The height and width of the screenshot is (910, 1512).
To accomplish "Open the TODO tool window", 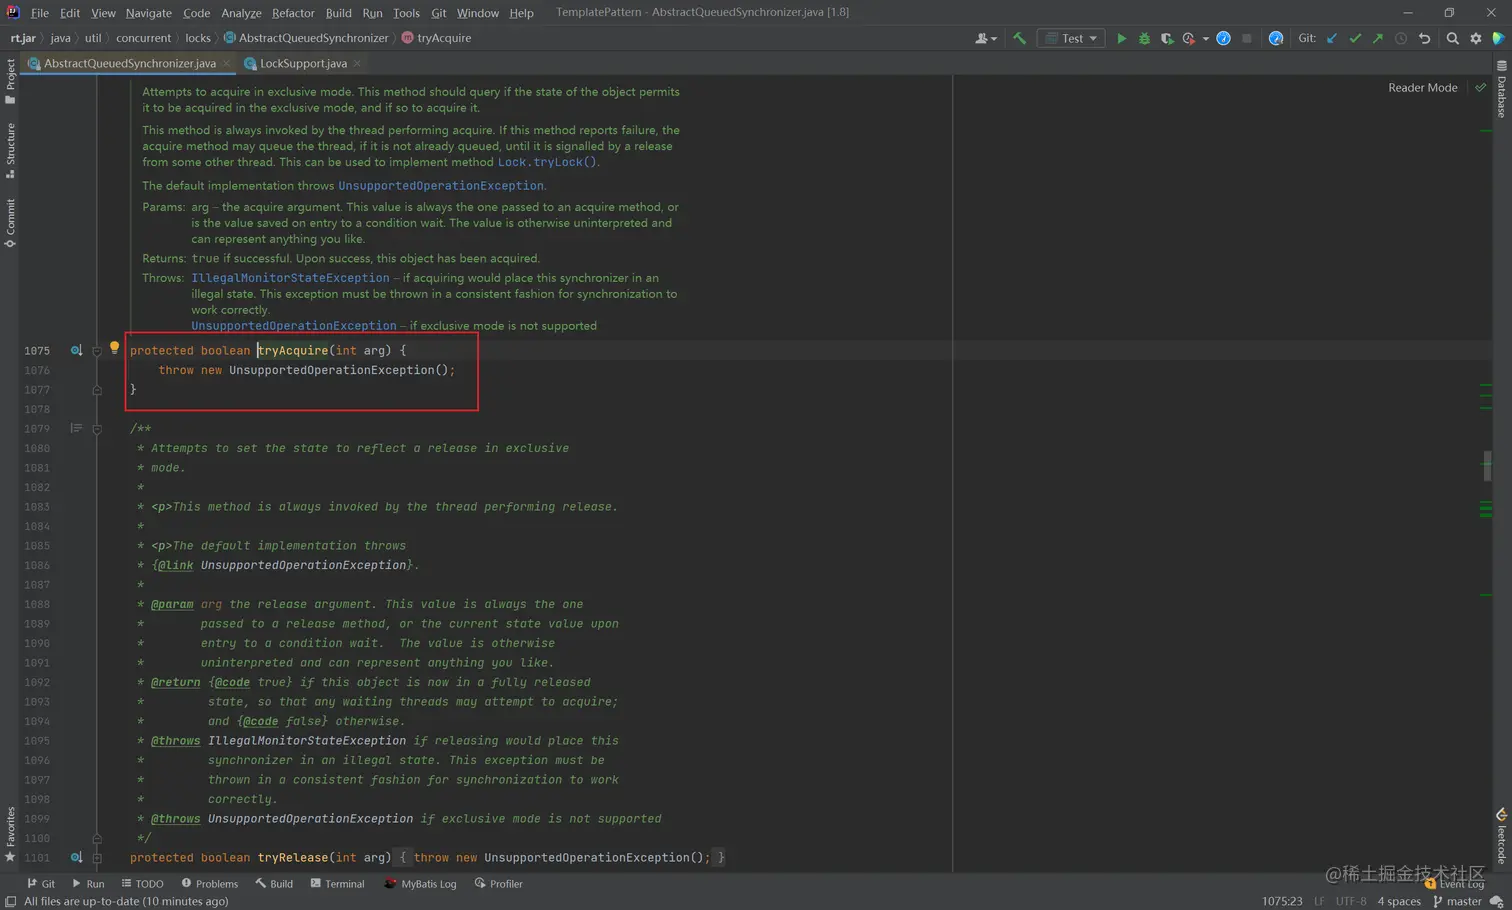I will point(142,884).
